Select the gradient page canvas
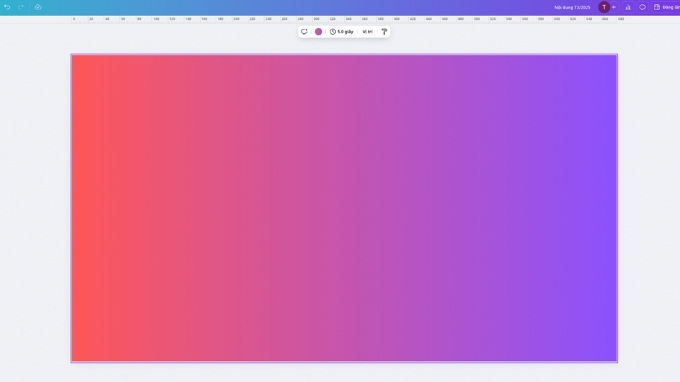 tap(344, 208)
